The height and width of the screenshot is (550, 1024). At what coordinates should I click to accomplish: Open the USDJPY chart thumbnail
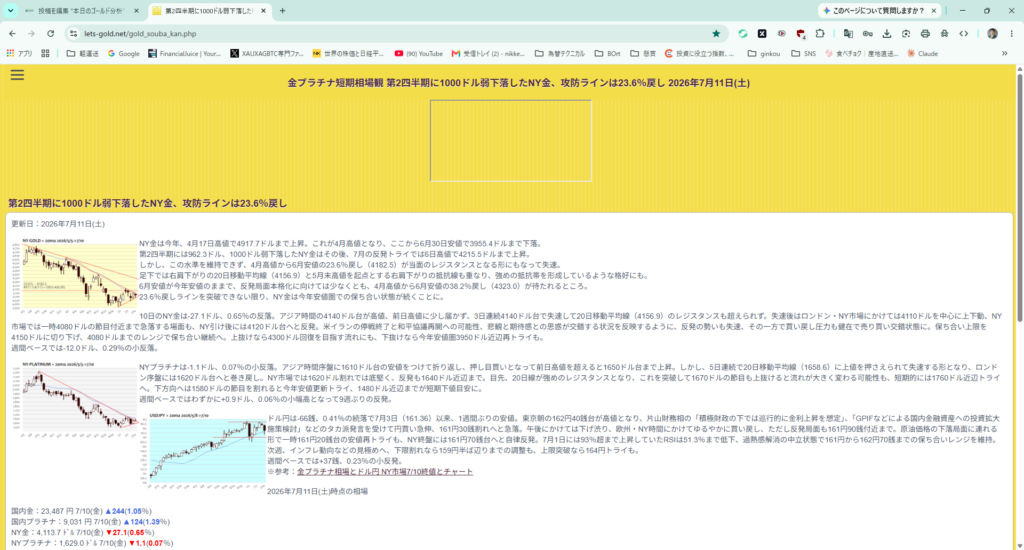click(207, 450)
